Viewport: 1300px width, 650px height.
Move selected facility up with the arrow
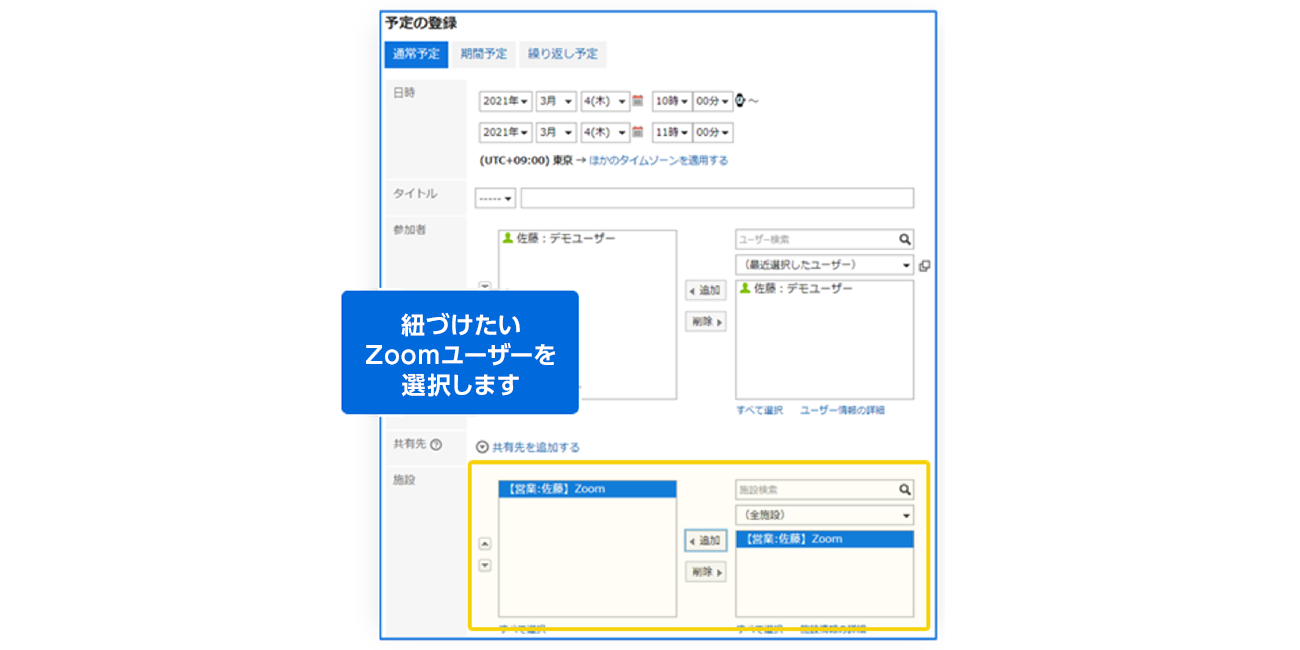pyautogui.click(x=485, y=544)
